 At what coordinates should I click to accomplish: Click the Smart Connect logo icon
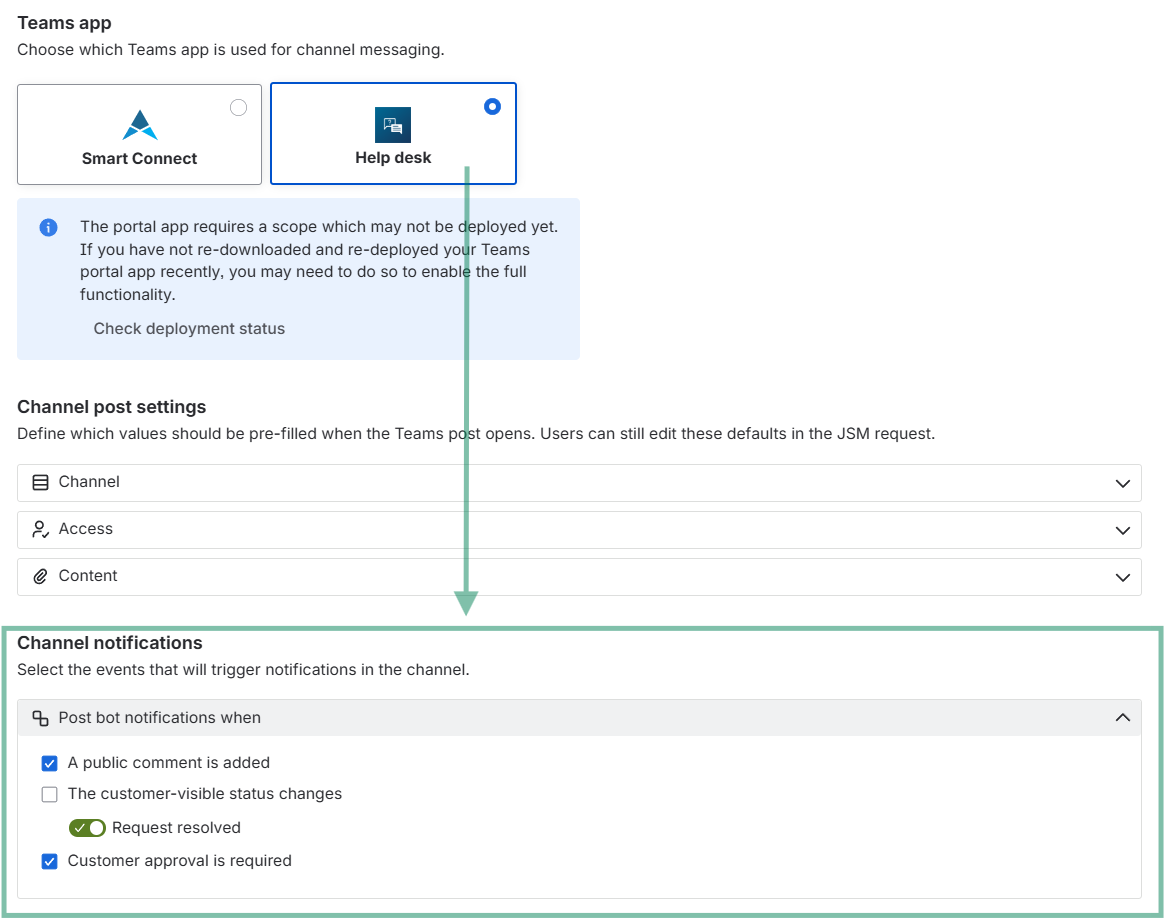tap(140, 125)
